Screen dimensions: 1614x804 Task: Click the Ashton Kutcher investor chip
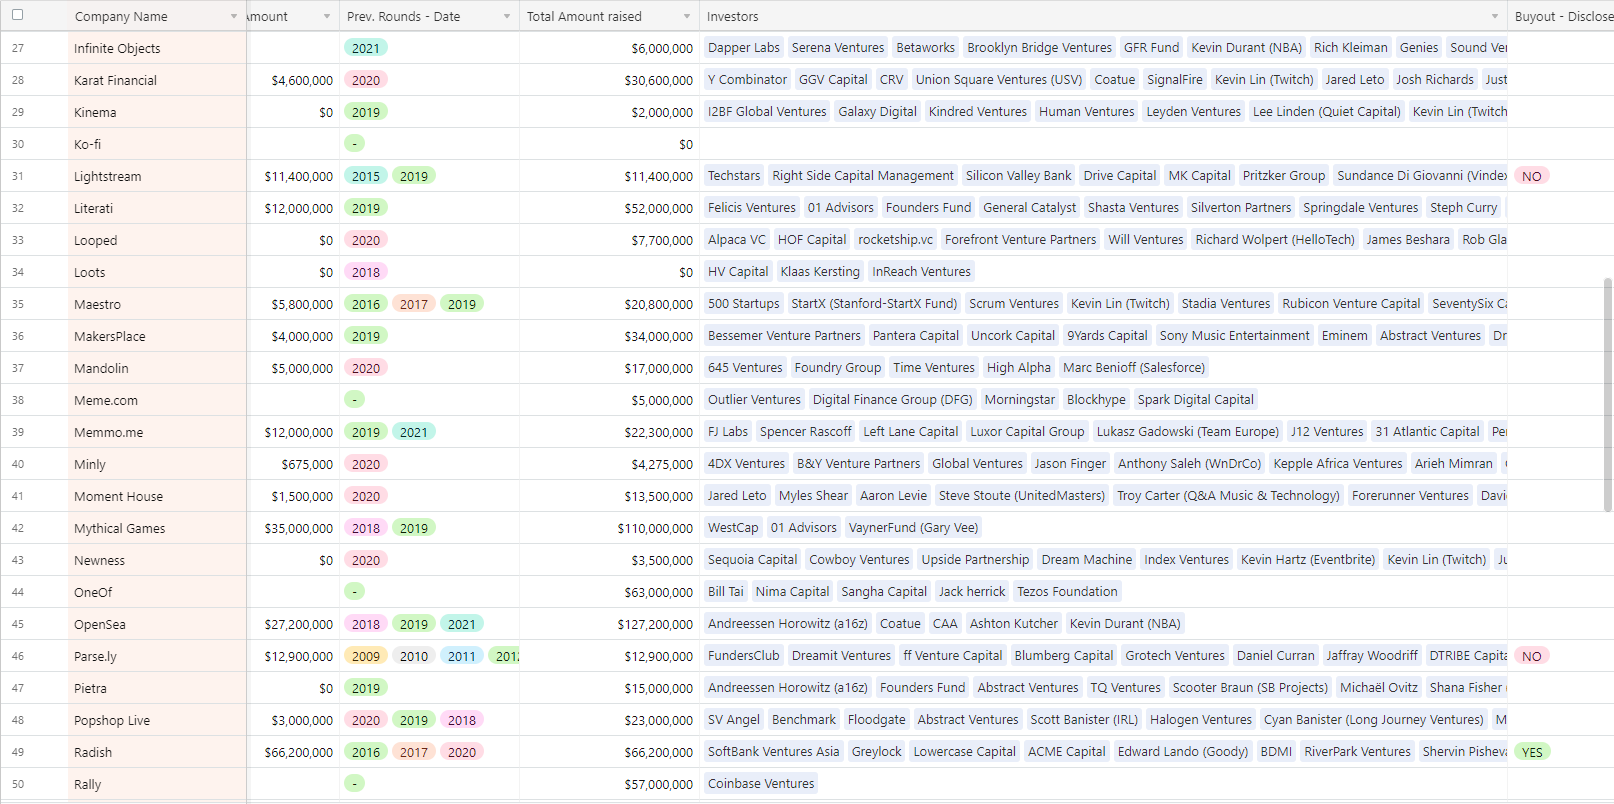tap(1013, 623)
